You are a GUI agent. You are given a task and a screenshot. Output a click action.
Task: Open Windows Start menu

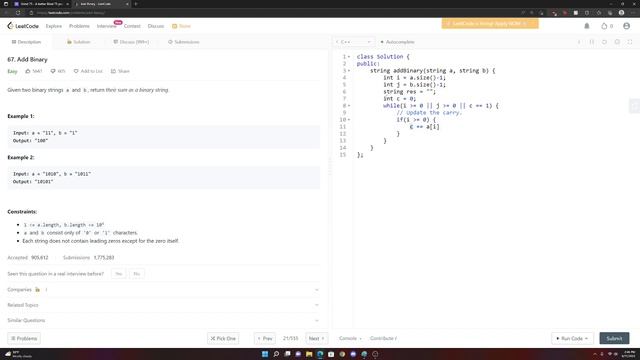(265, 354)
